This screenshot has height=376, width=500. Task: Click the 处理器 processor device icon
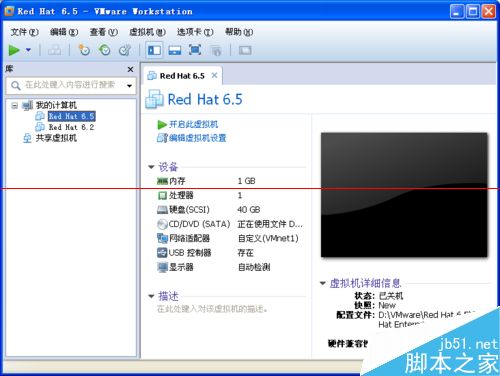[x=162, y=195]
